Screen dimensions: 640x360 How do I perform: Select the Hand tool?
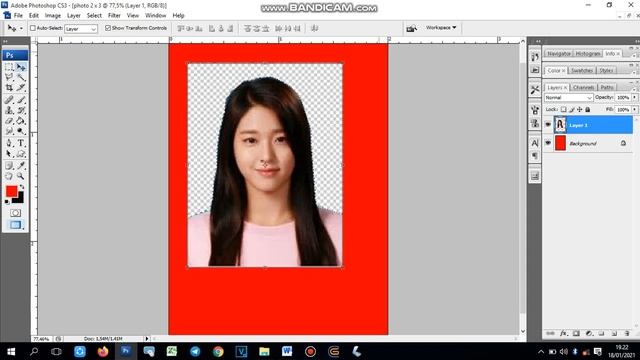coord(9,176)
